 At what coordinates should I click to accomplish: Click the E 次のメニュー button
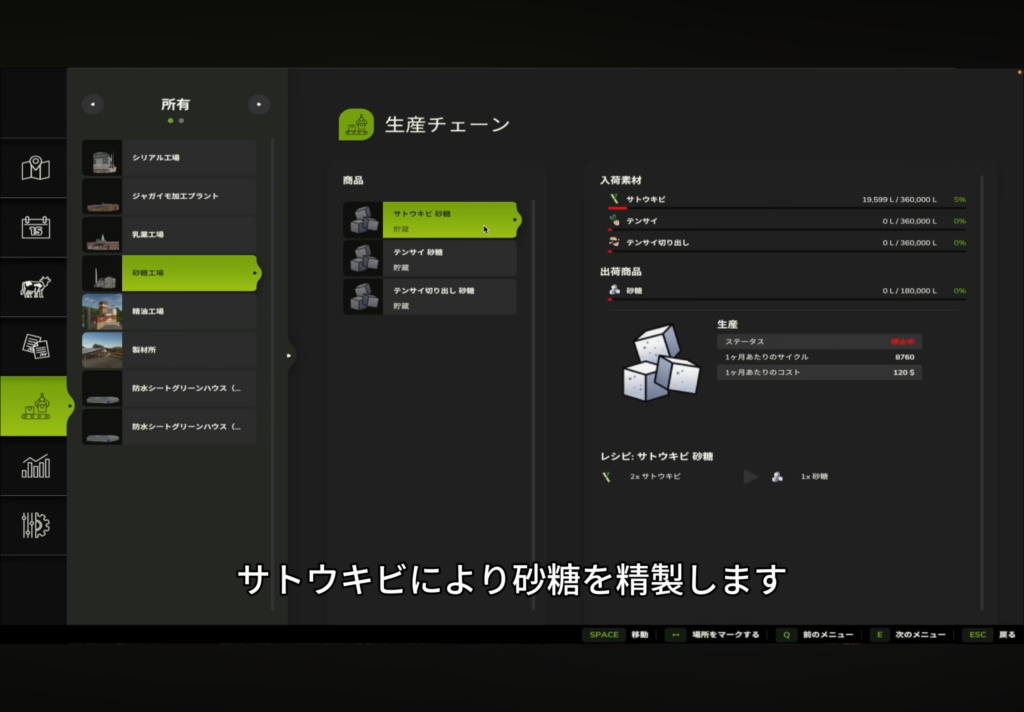pos(907,635)
